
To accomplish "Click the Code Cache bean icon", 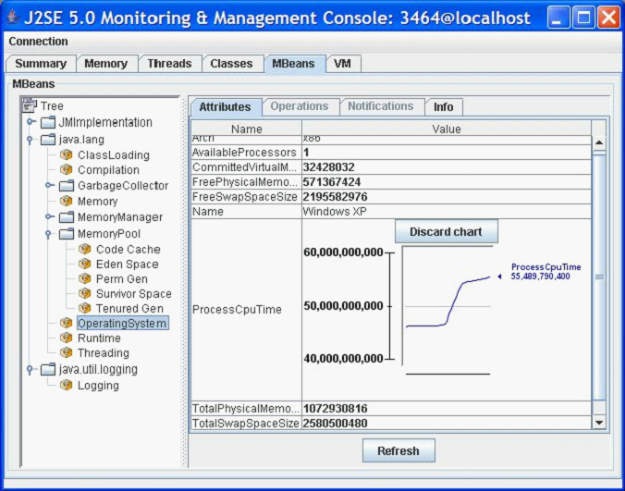I will 85,249.
